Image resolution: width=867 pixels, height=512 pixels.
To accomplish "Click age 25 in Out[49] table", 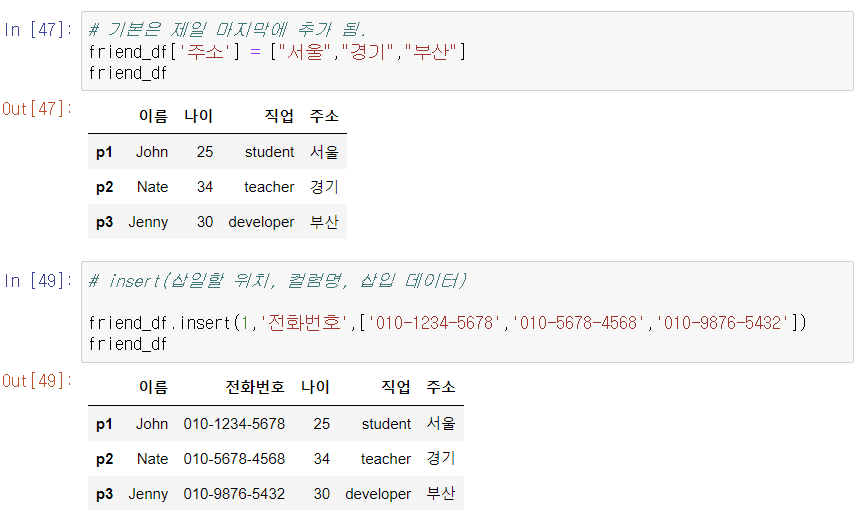I will [x=321, y=424].
